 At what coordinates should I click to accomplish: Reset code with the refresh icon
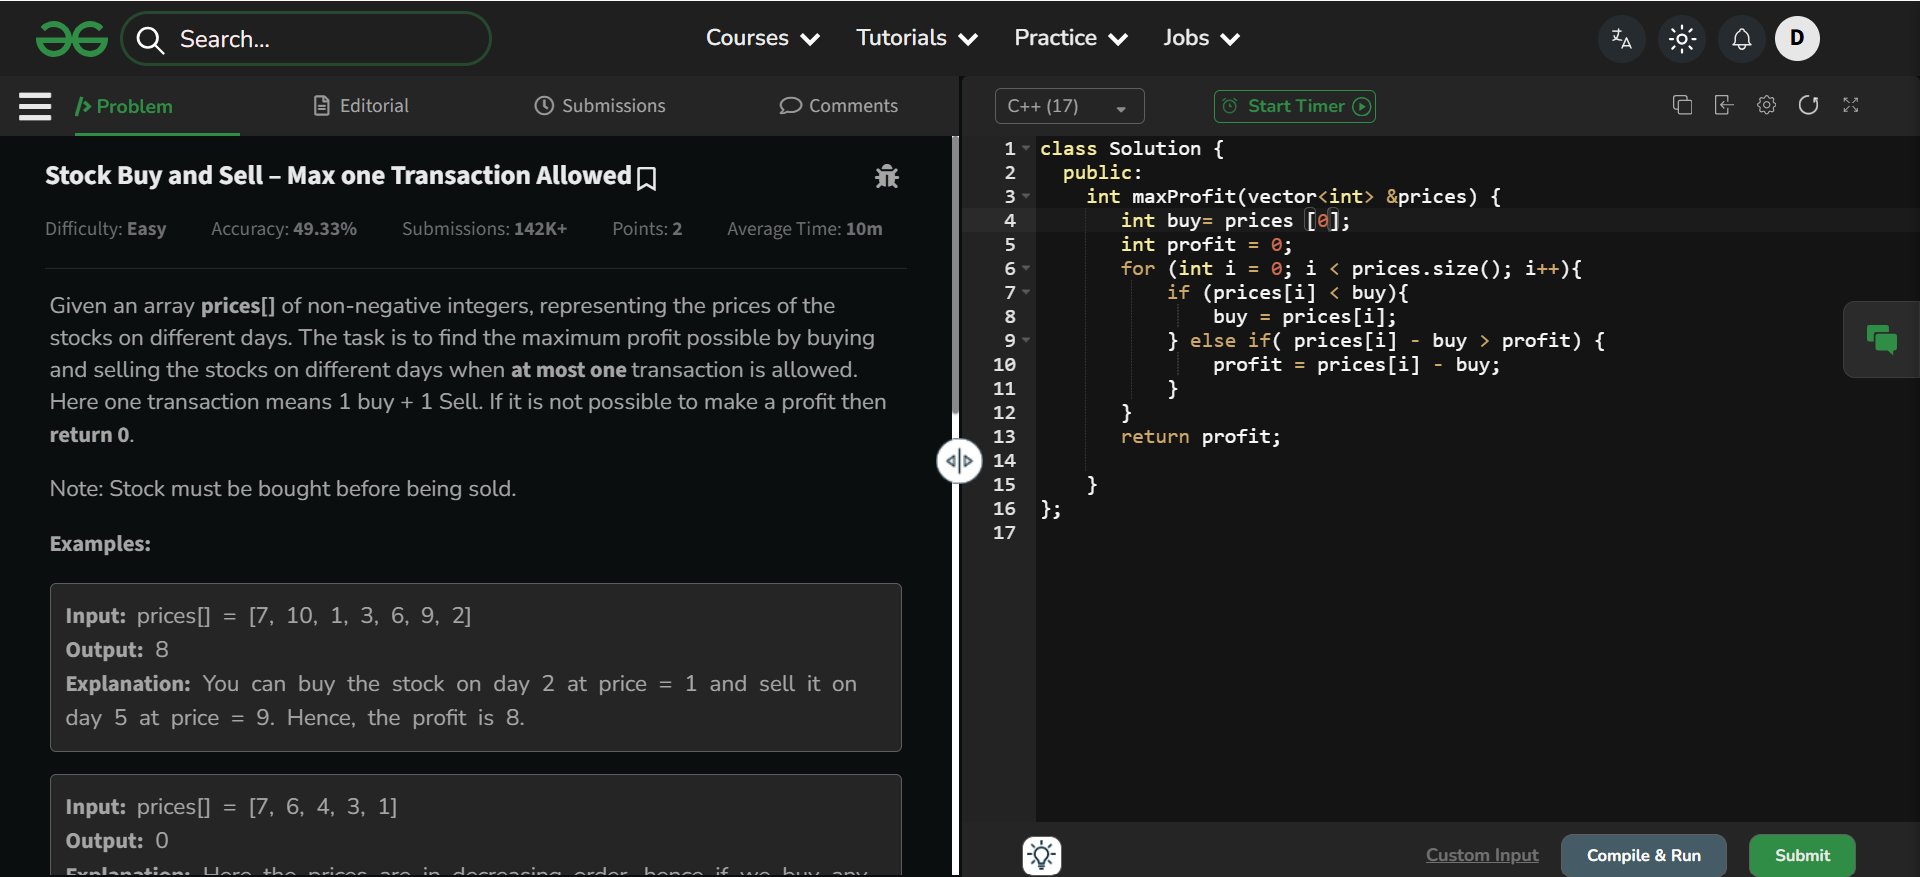click(x=1808, y=105)
